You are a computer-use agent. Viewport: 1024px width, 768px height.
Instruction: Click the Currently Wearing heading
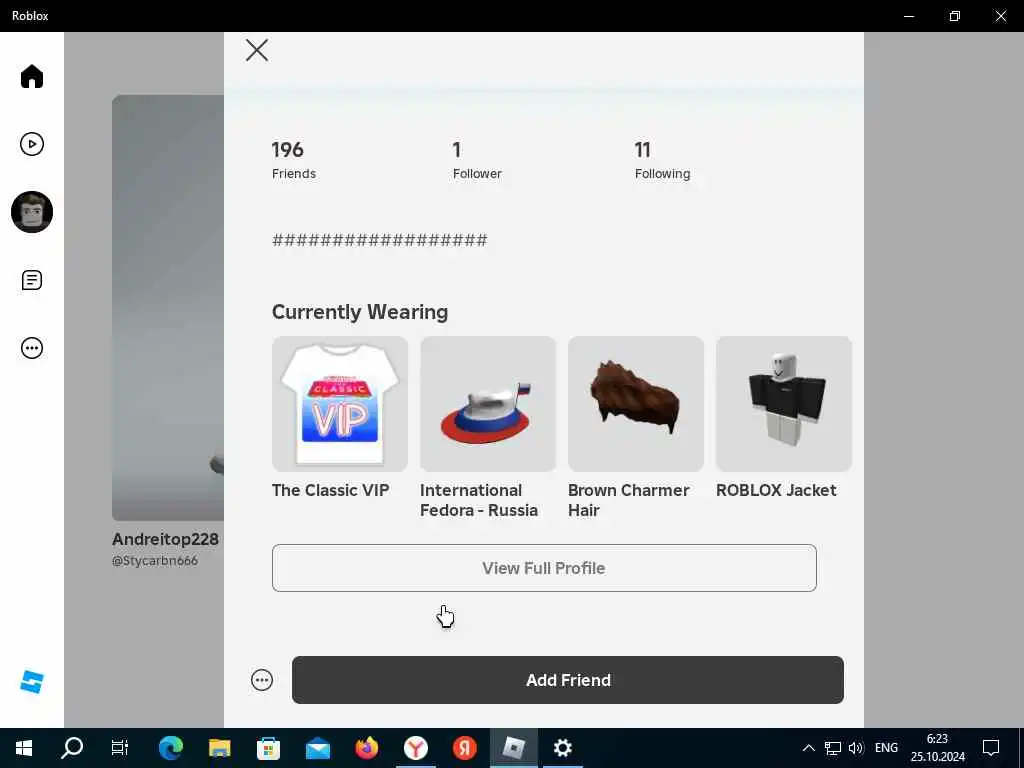360,312
